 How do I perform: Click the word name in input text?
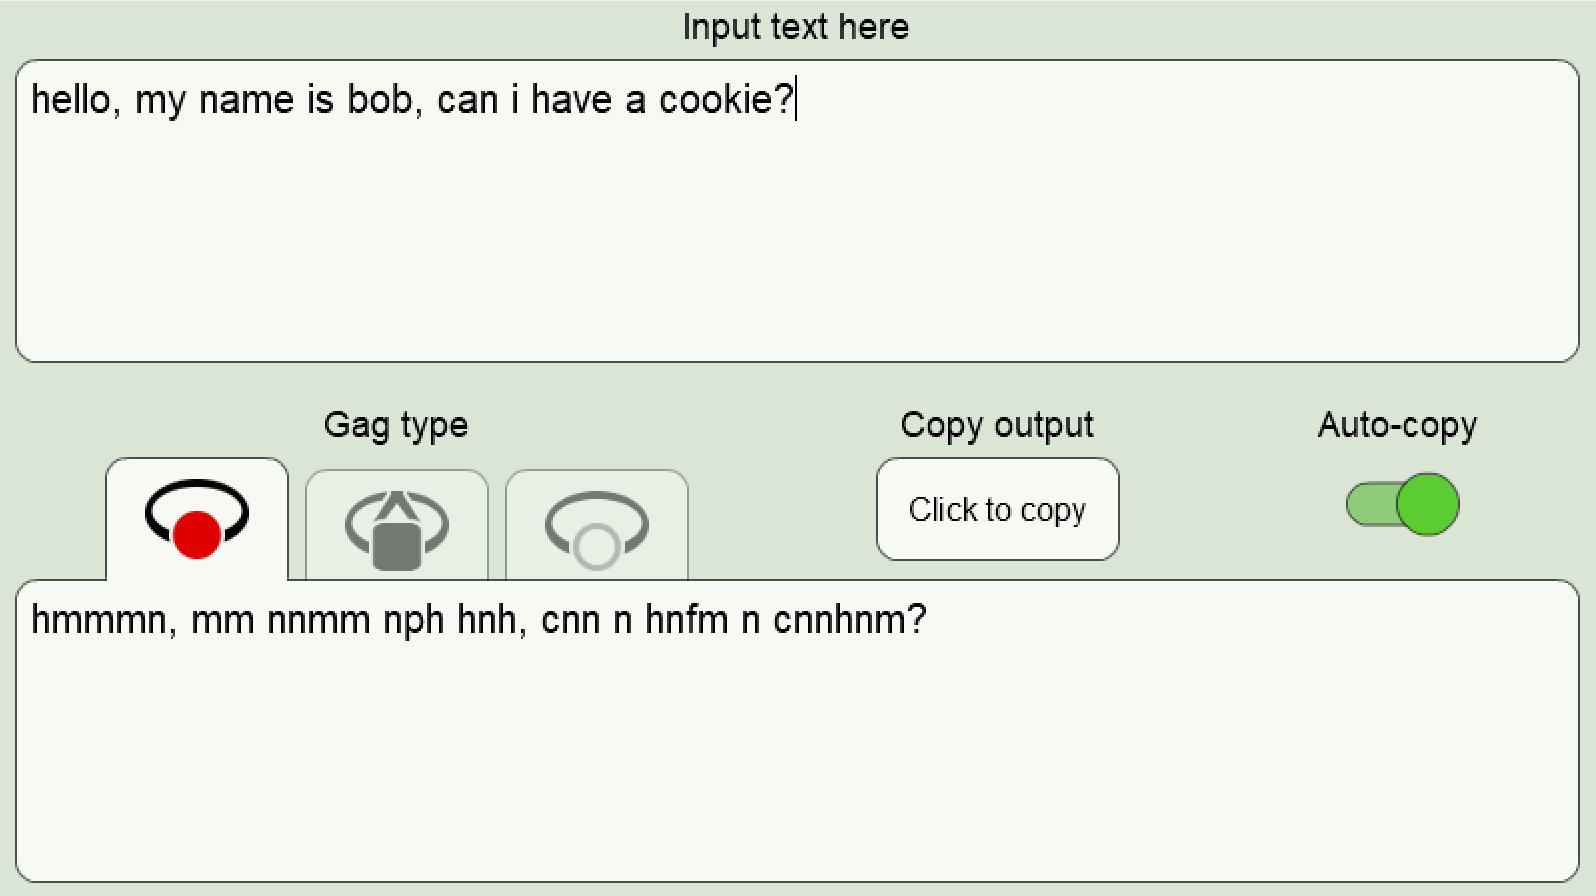coord(246,100)
